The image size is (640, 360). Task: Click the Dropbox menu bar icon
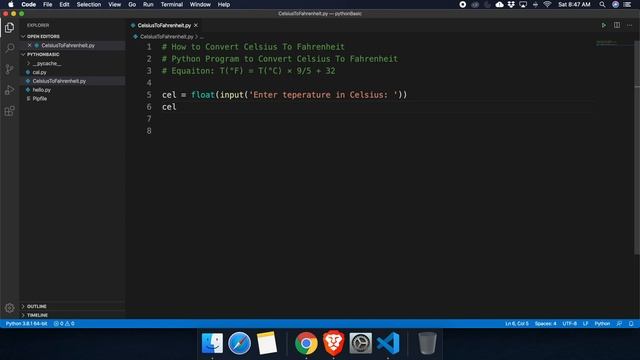(x=511, y=4)
